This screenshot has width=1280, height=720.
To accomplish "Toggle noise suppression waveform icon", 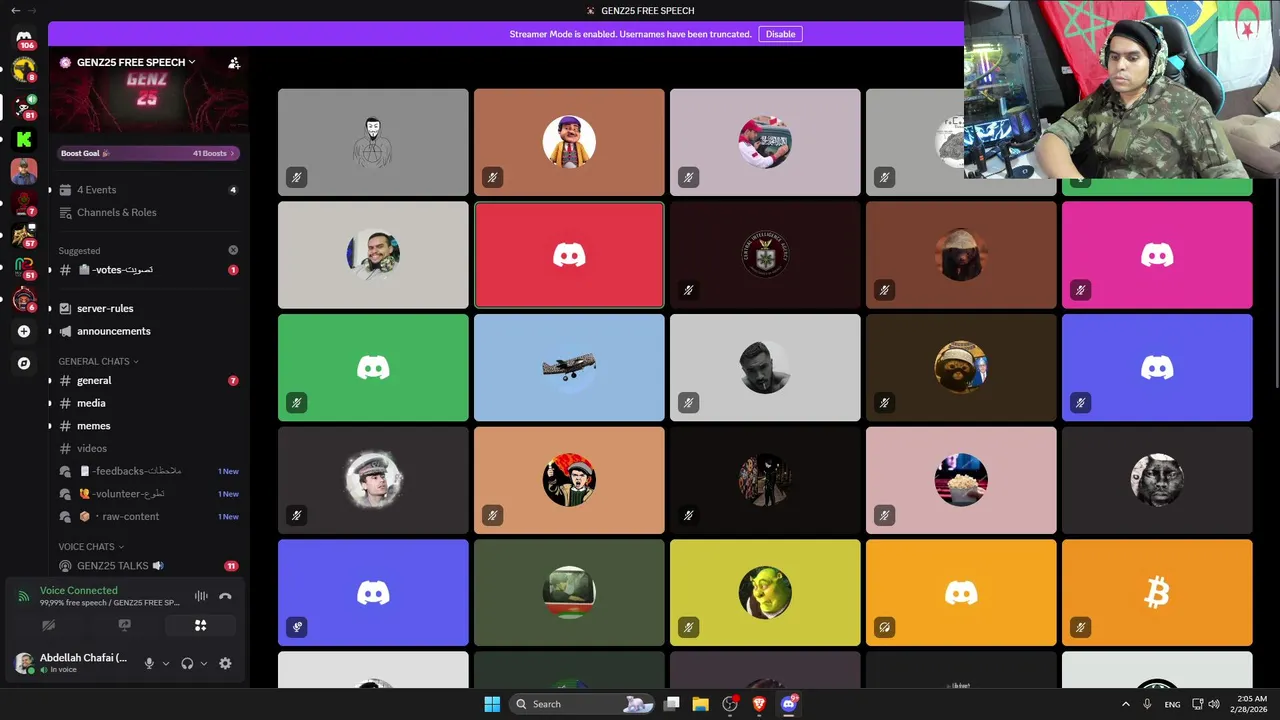I will click(x=201, y=596).
